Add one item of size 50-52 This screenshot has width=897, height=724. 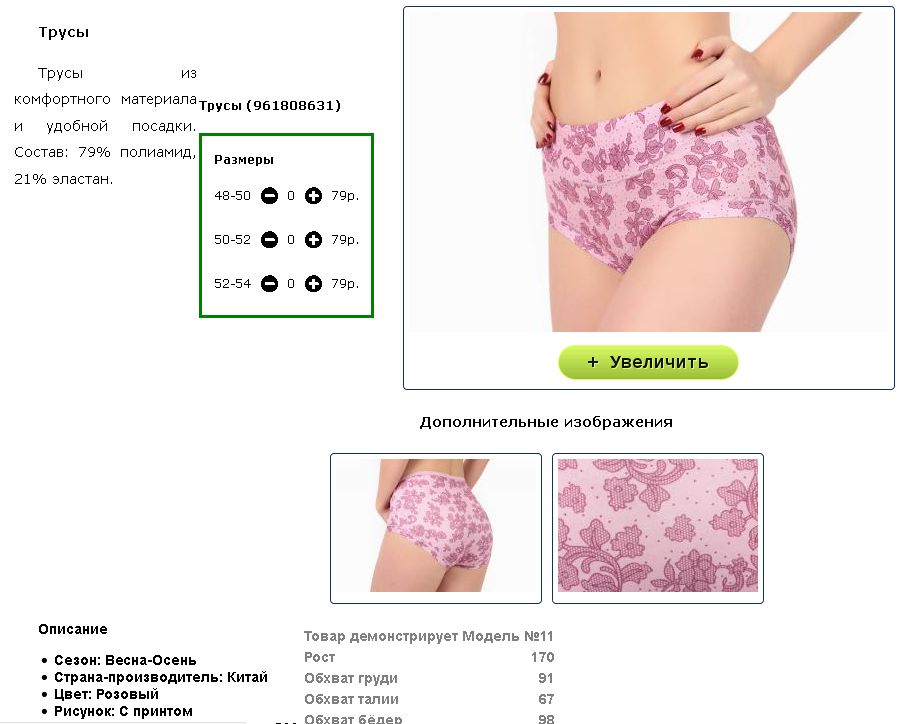click(x=313, y=240)
